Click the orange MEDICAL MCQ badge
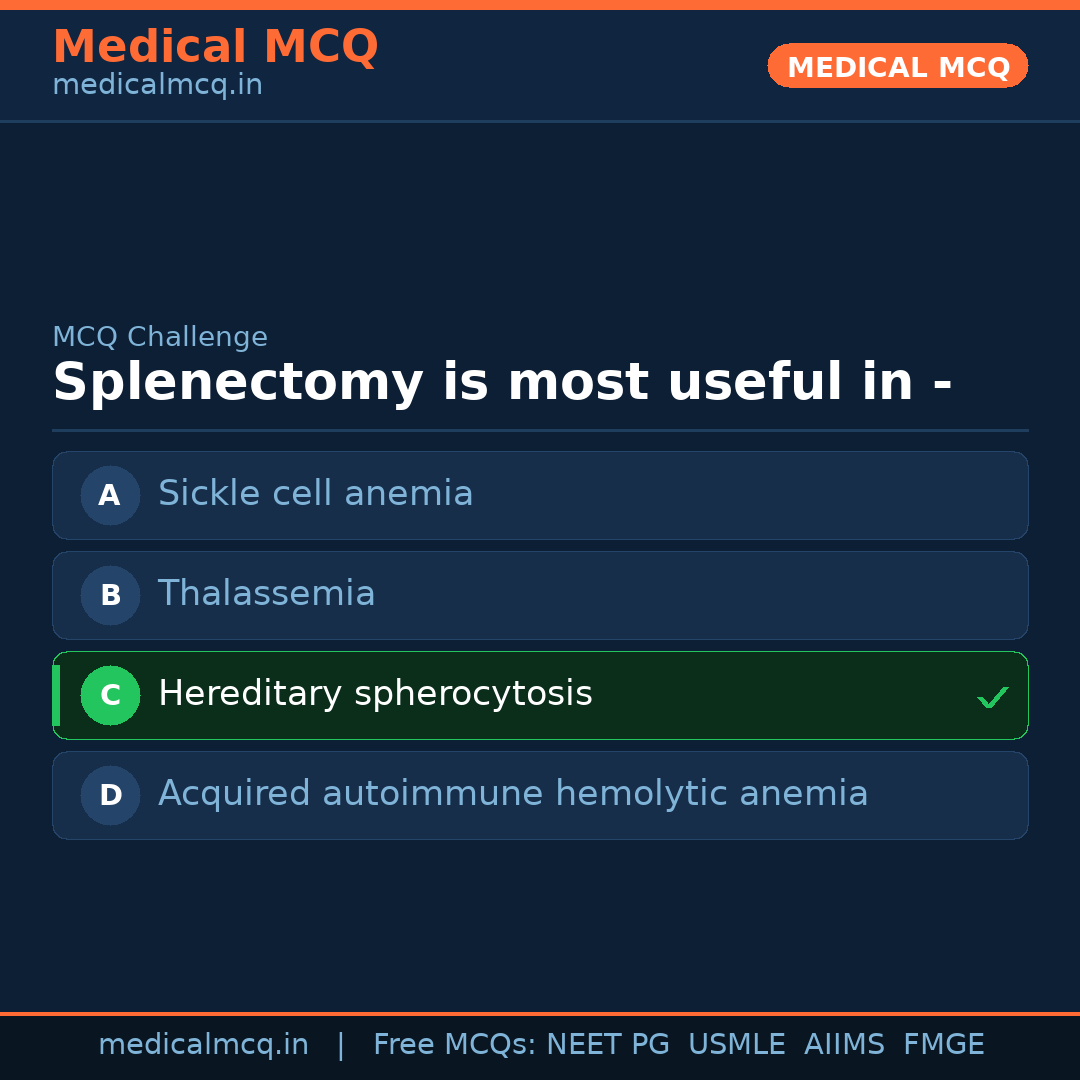Screen dimensions: 1080x1080 (x=898, y=66)
